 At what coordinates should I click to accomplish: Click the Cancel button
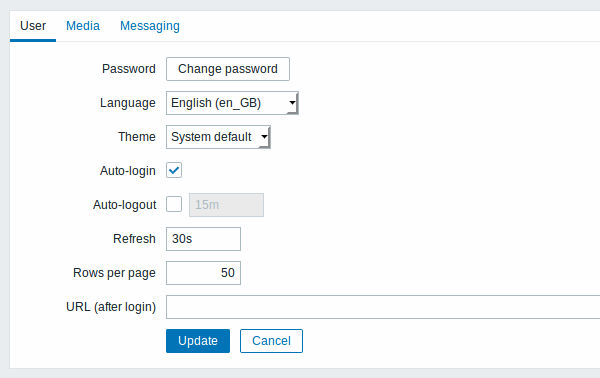pos(271,341)
